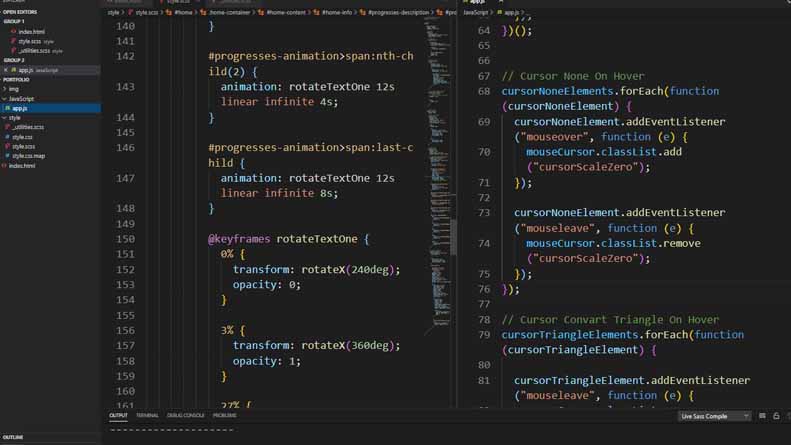Click the minimap of the style.scss editor

[x=437, y=172]
